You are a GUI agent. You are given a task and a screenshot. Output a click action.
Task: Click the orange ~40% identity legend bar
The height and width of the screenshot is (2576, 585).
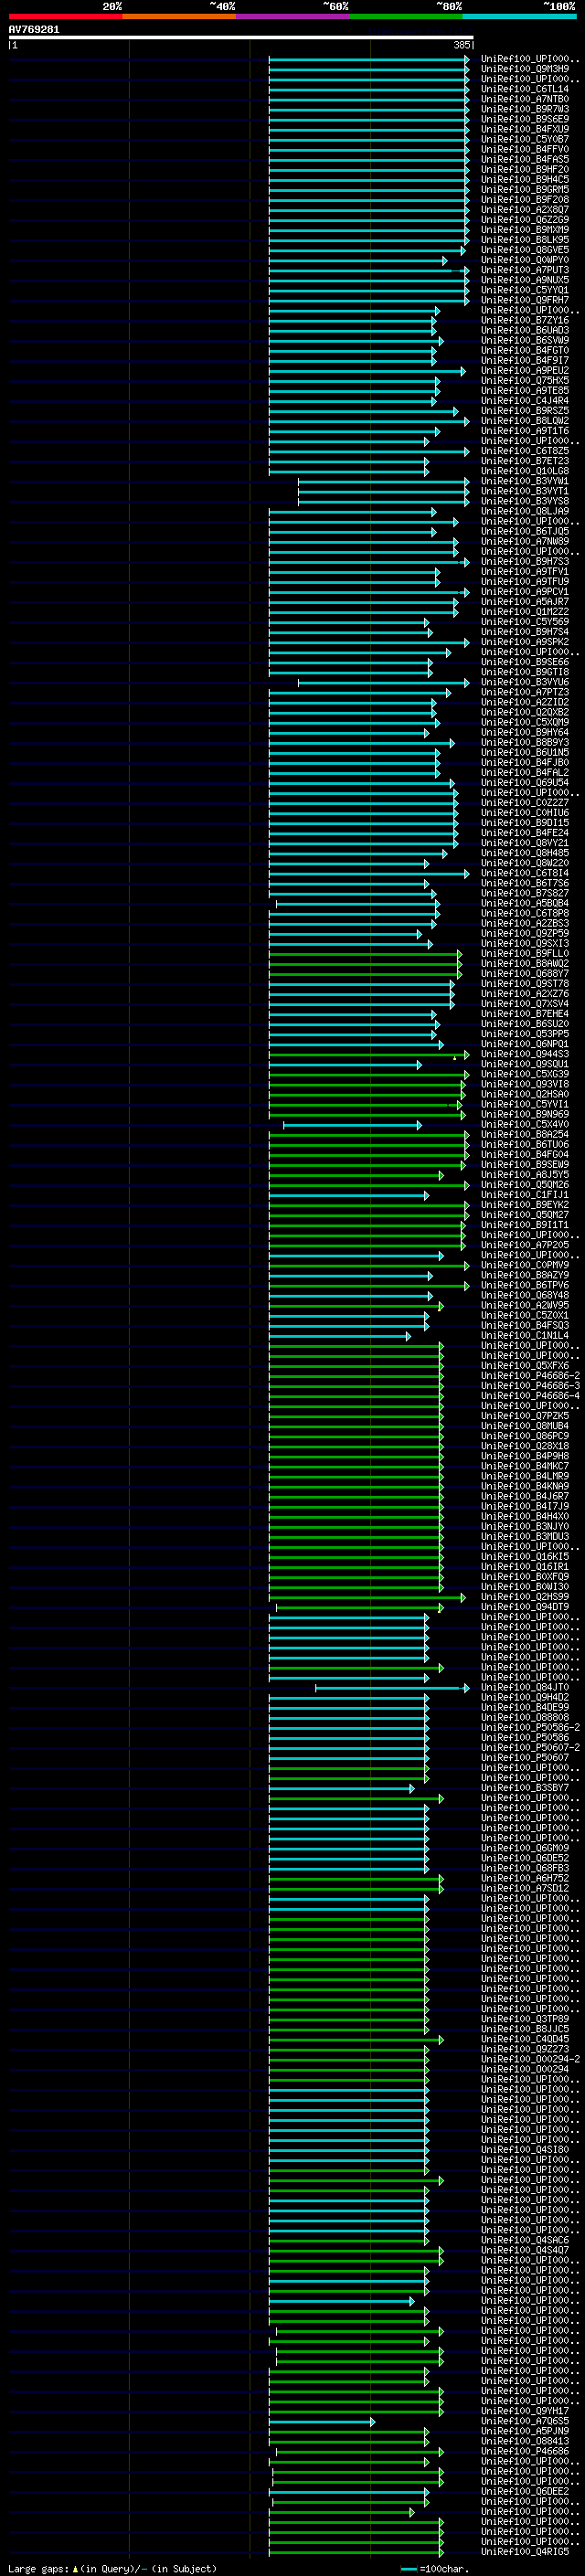[x=179, y=16]
